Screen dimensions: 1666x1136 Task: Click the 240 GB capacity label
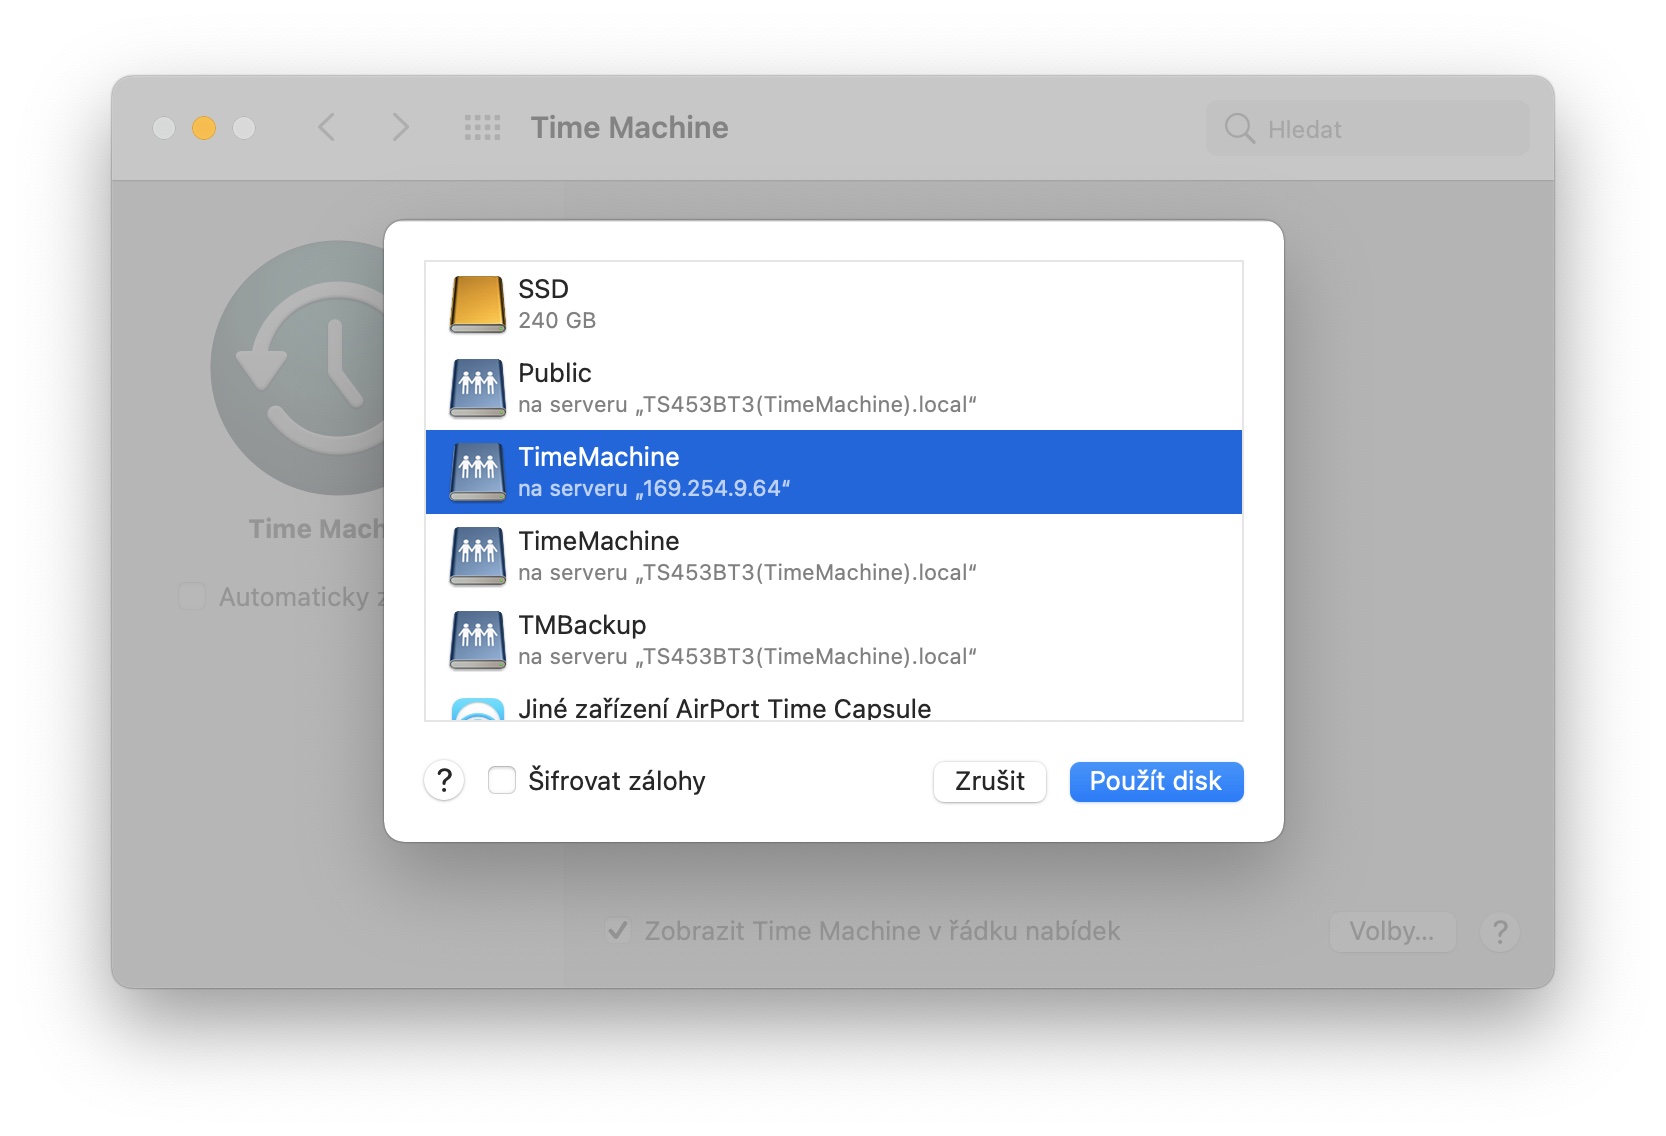pos(557,320)
